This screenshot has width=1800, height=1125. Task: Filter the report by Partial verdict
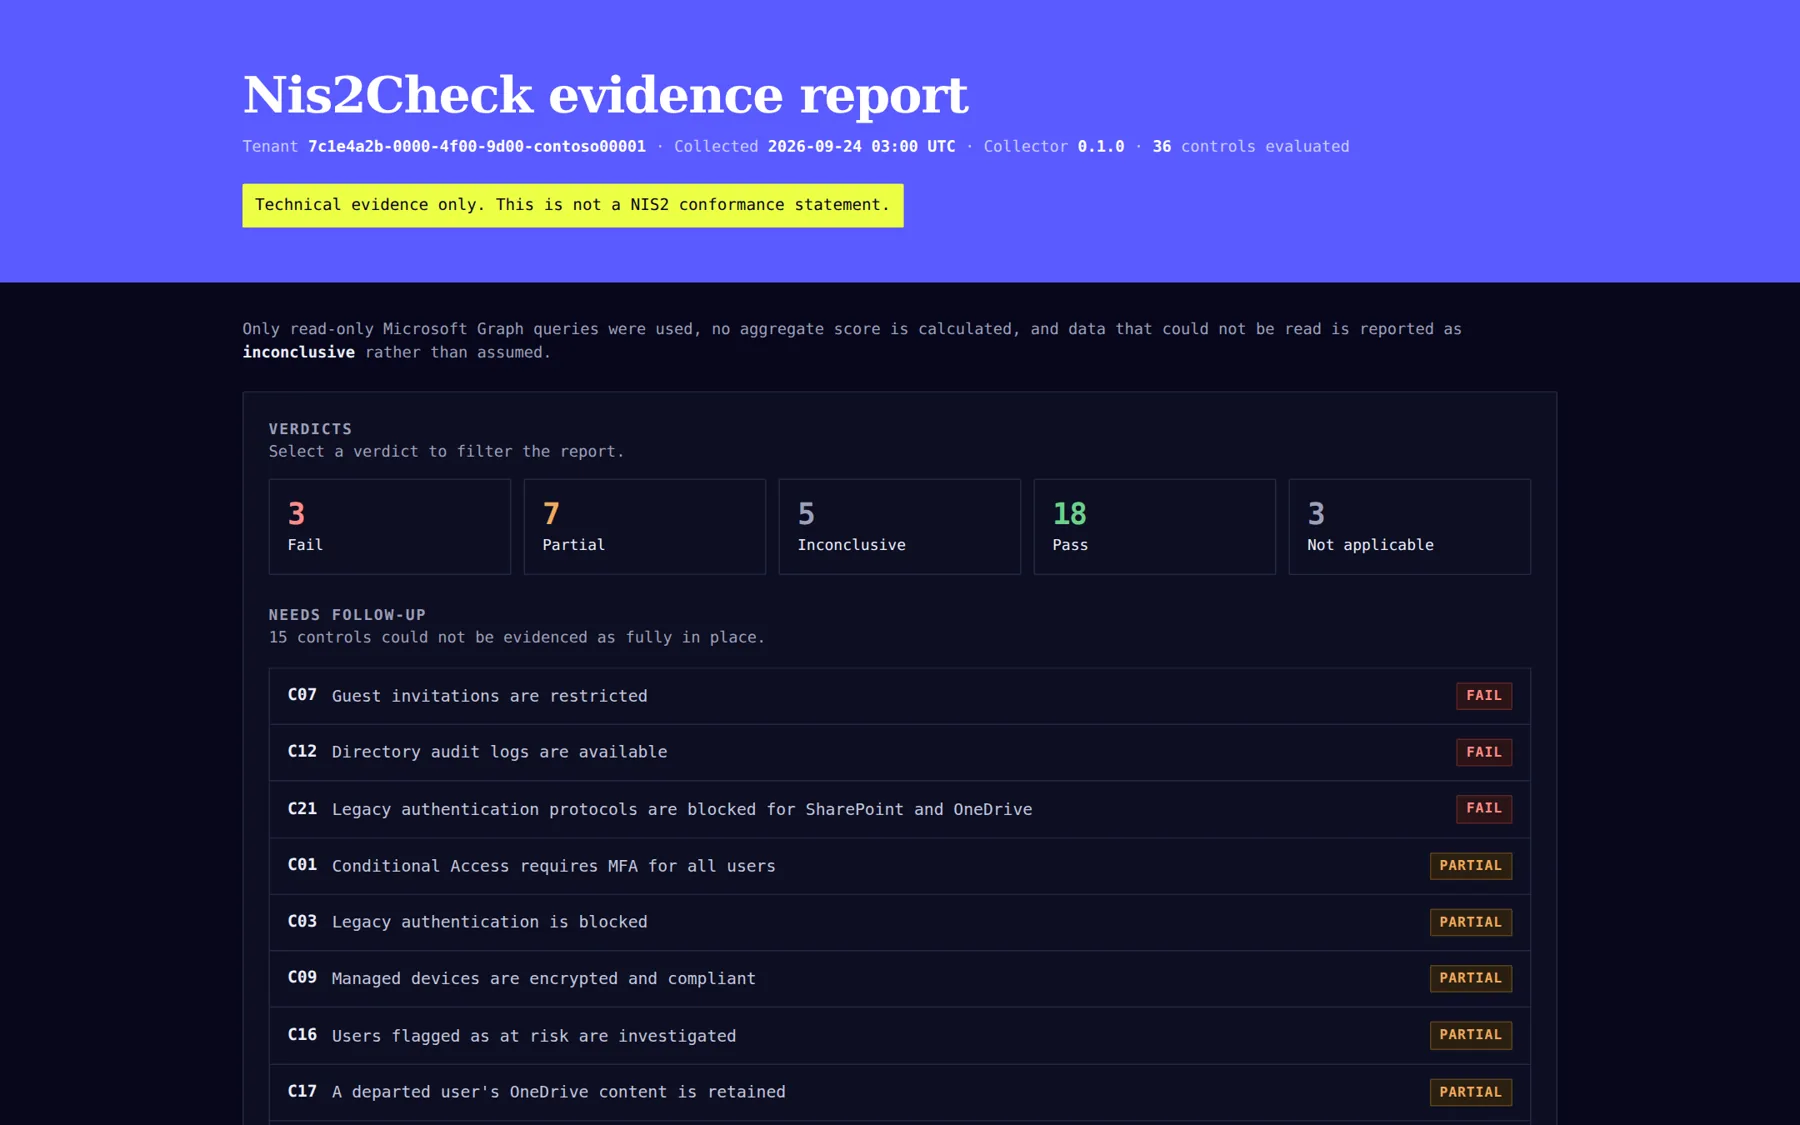(644, 526)
